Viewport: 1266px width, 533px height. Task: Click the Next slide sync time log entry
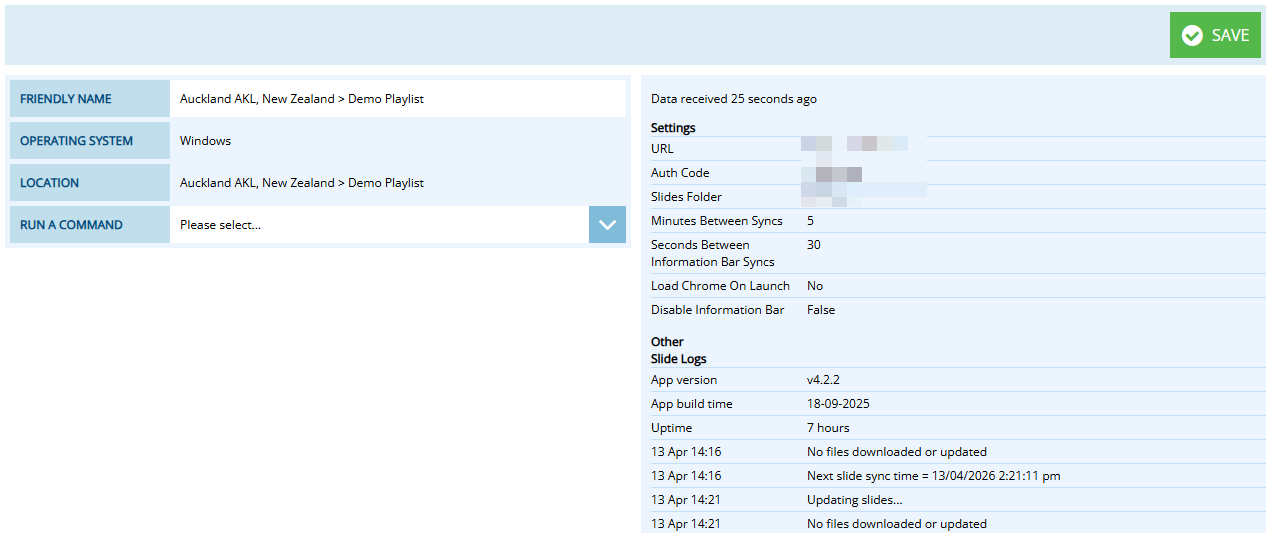pos(933,476)
